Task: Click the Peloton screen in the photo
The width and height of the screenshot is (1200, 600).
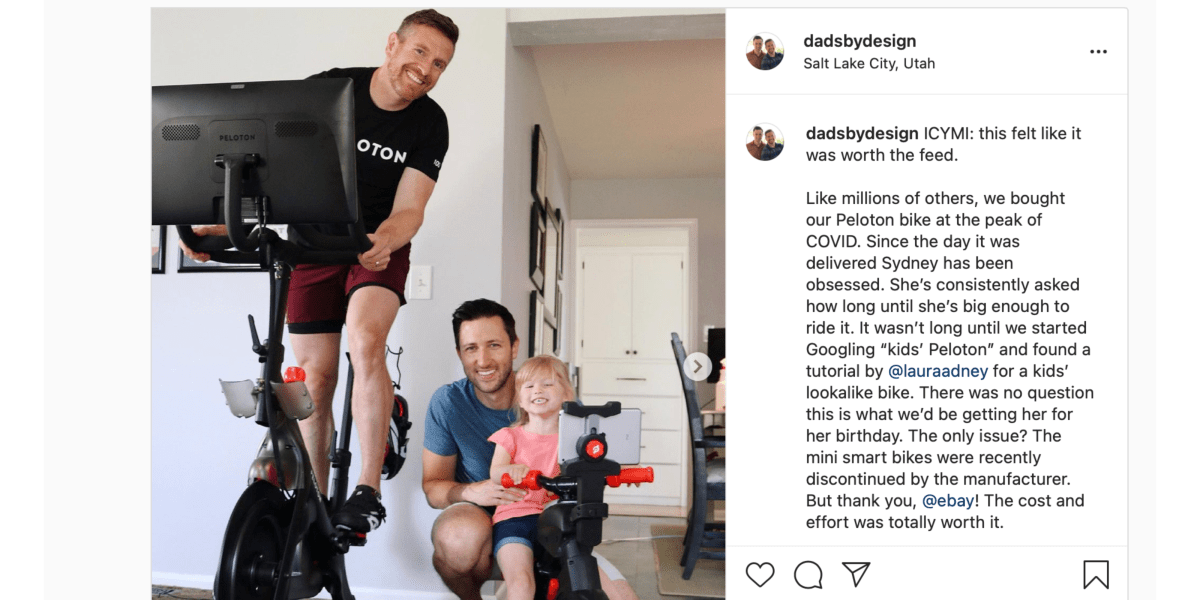Action: (x=256, y=152)
